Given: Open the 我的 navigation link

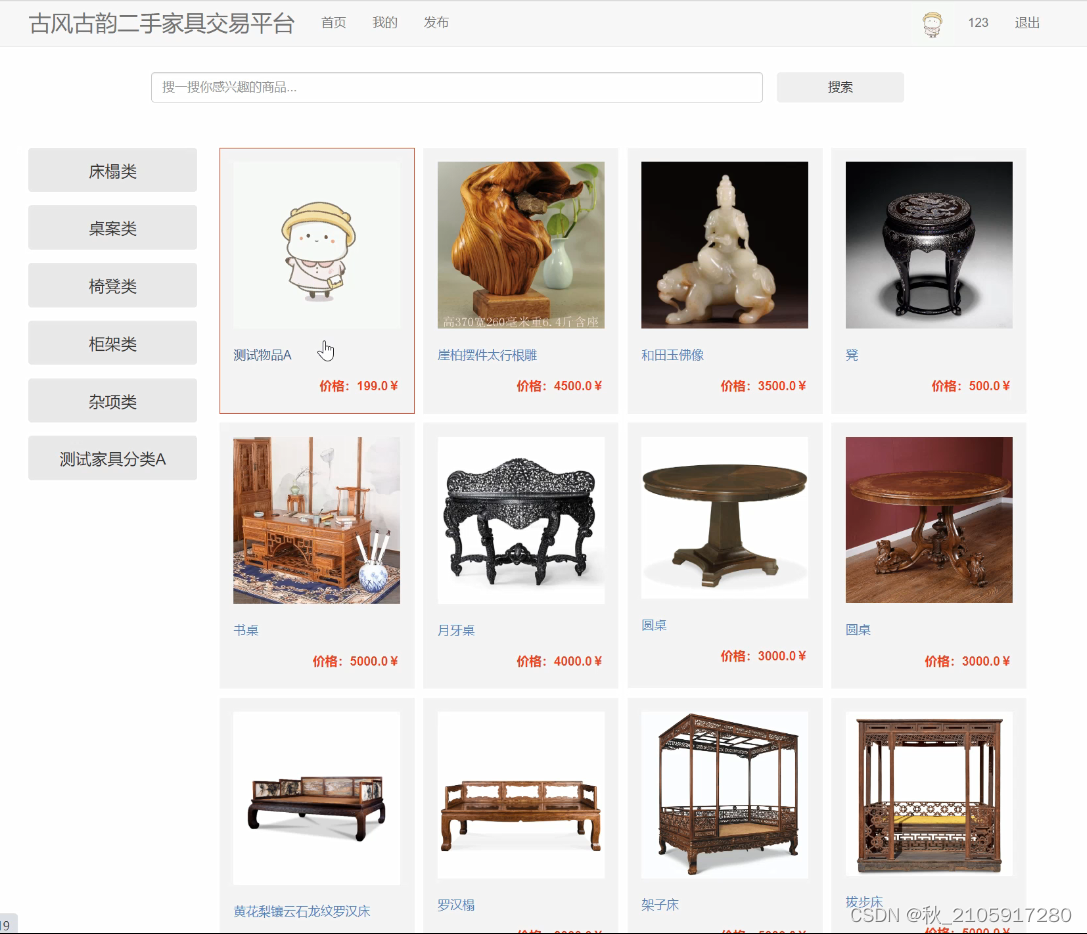Looking at the screenshot, I should (x=385, y=23).
